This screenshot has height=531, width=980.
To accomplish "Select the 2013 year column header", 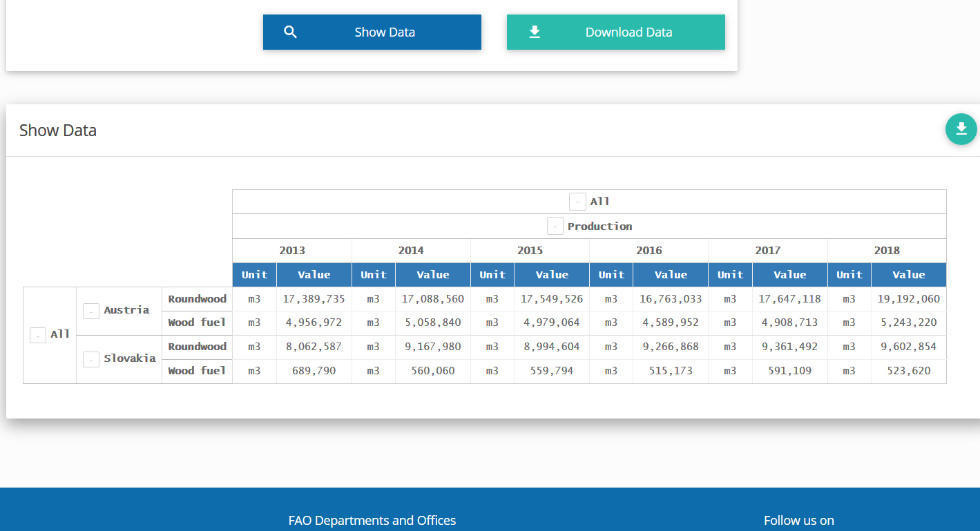I will click(x=292, y=250).
